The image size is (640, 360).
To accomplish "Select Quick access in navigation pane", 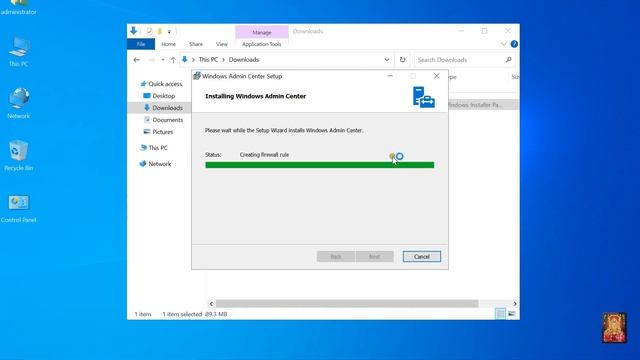I will point(165,84).
